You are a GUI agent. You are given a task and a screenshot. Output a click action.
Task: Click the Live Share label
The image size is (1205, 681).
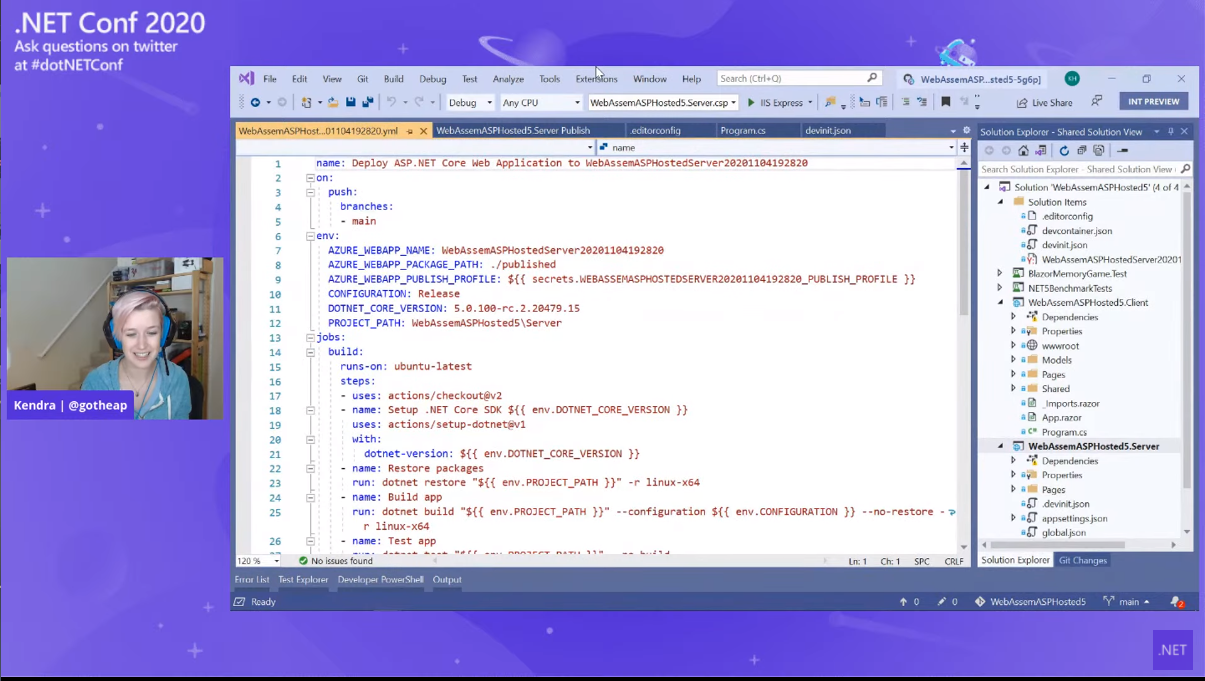(x=1052, y=103)
